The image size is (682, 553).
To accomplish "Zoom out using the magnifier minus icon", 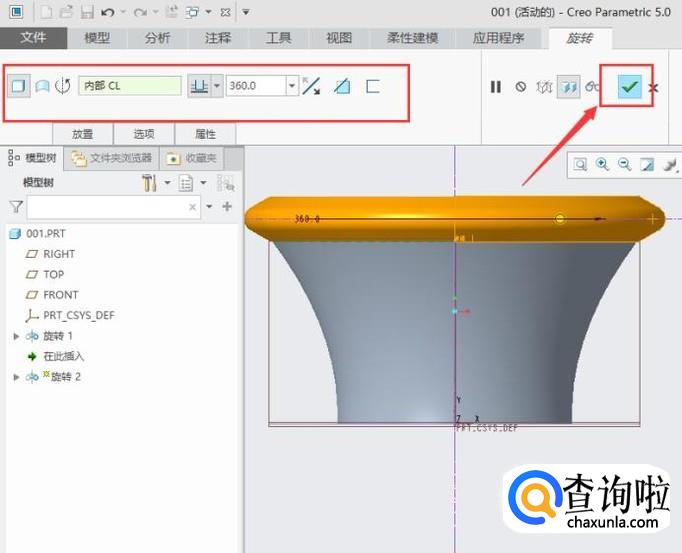I will tap(625, 164).
